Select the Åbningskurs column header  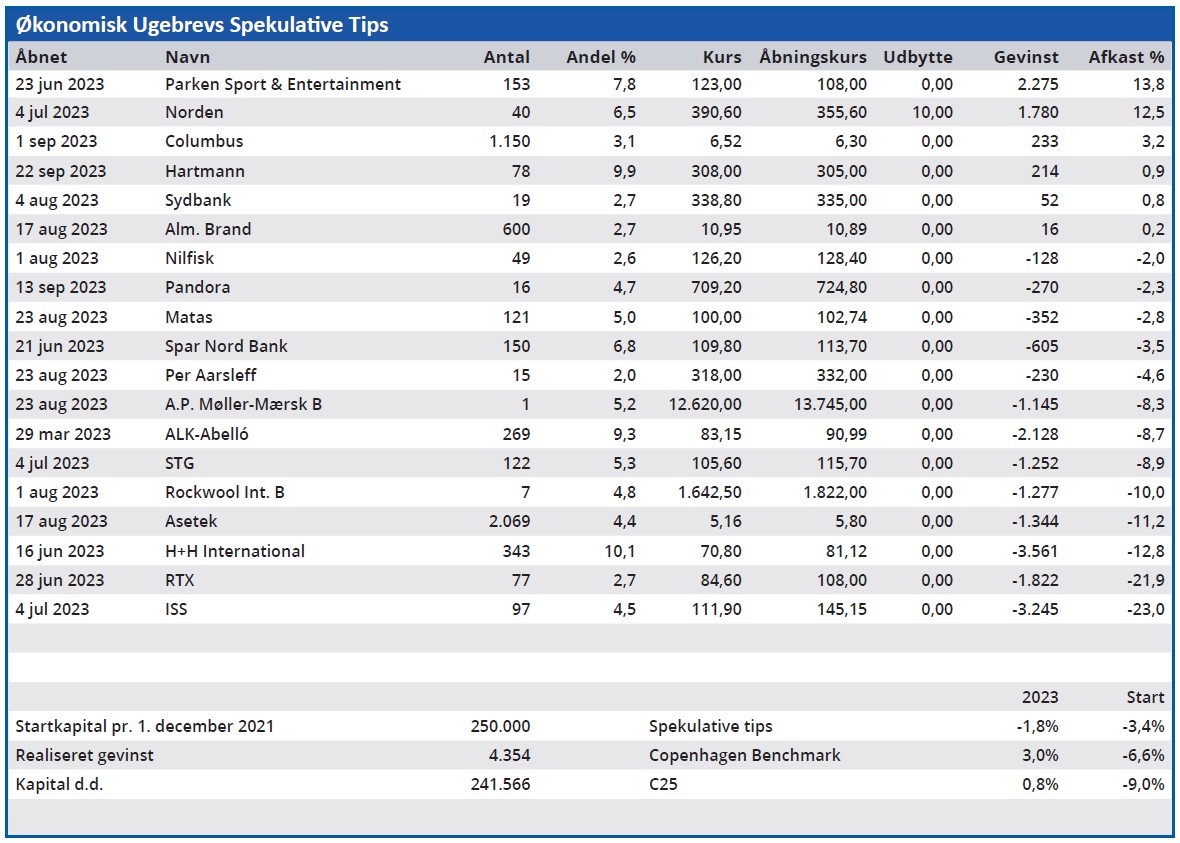click(x=813, y=57)
